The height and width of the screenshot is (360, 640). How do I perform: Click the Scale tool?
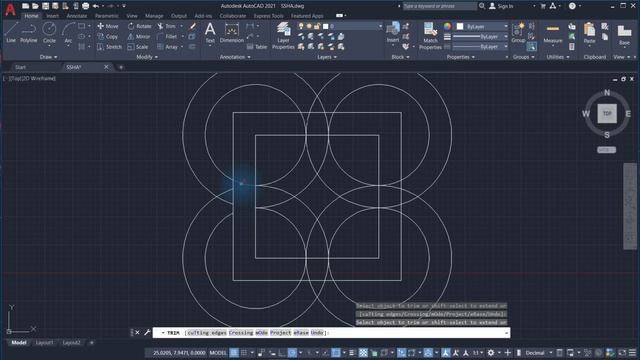click(x=138, y=47)
